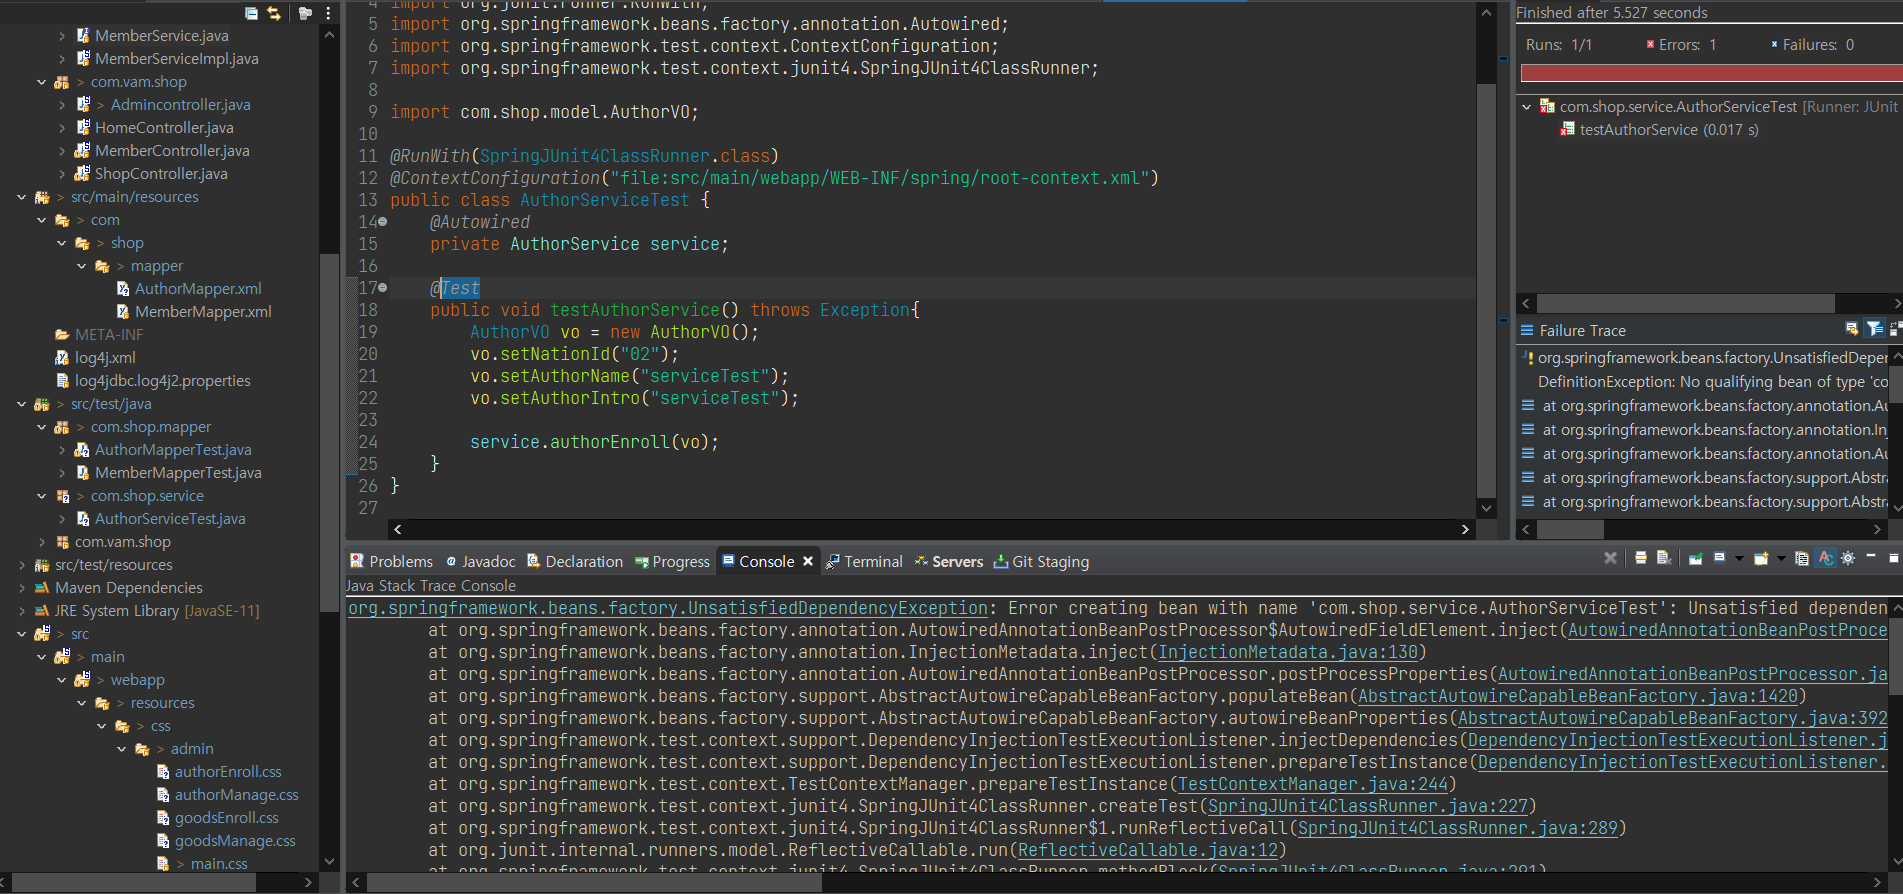This screenshot has height=894, width=1903.
Task: Click the JRE System Library icon
Action: pyautogui.click(x=42, y=611)
